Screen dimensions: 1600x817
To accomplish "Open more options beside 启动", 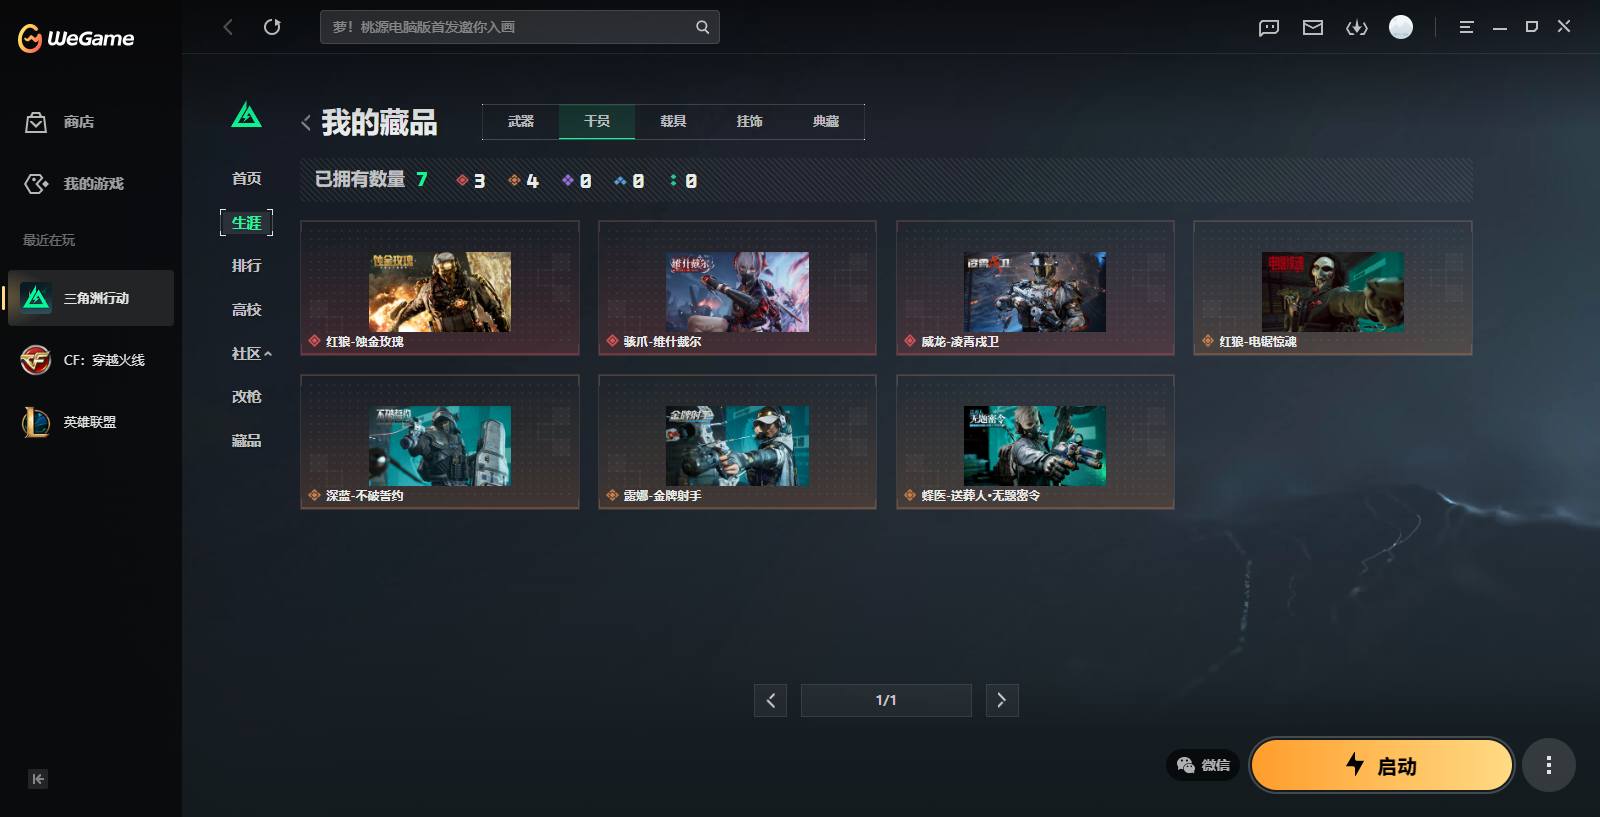I will coord(1549,765).
